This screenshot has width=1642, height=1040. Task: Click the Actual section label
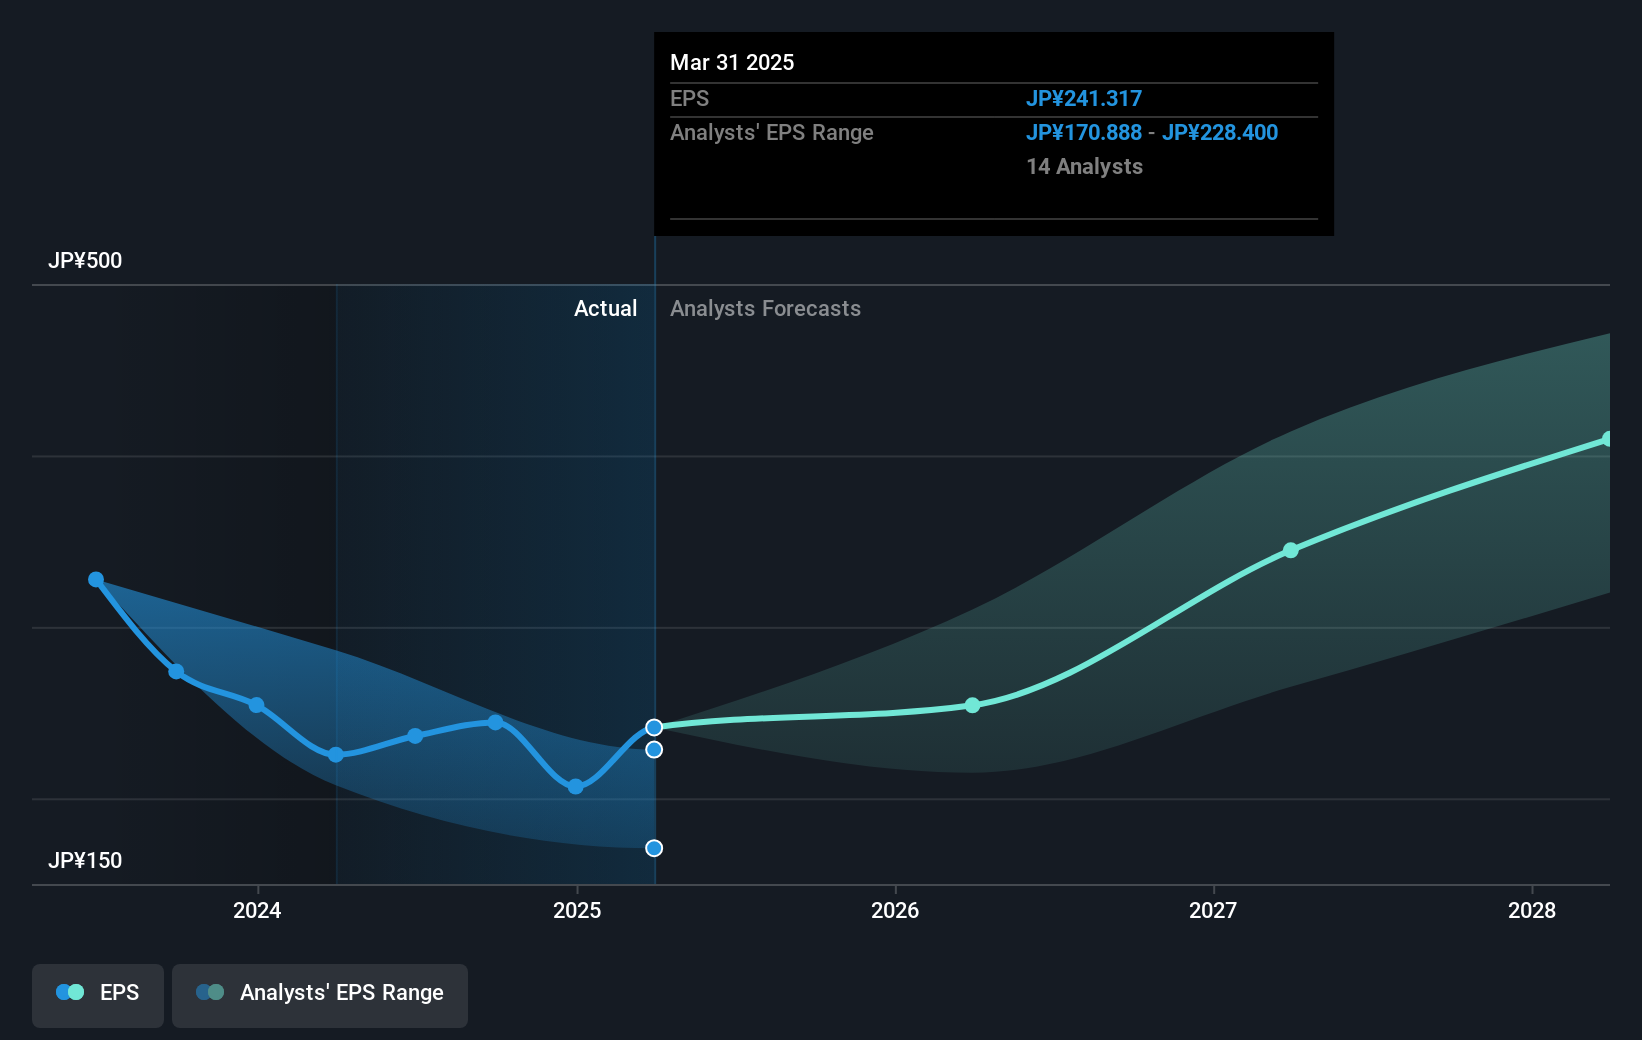click(x=605, y=309)
